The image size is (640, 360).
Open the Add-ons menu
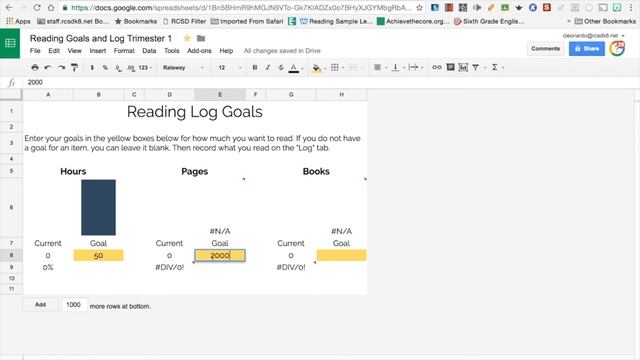pos(199,51)
